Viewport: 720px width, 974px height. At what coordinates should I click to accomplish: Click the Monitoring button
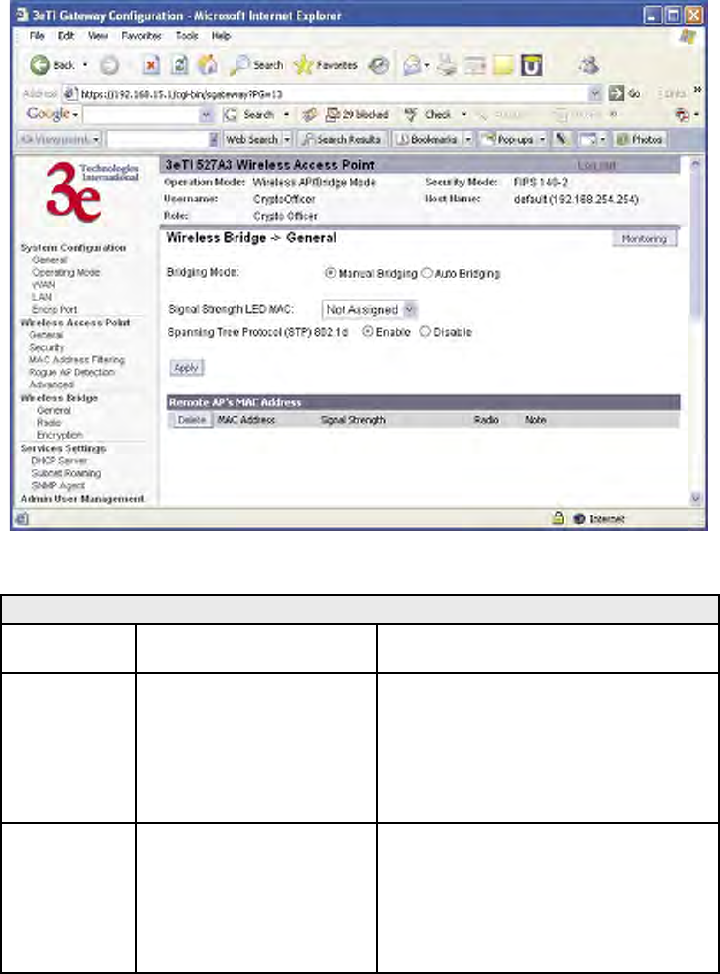pyautogui.click(x=644, y=239)
